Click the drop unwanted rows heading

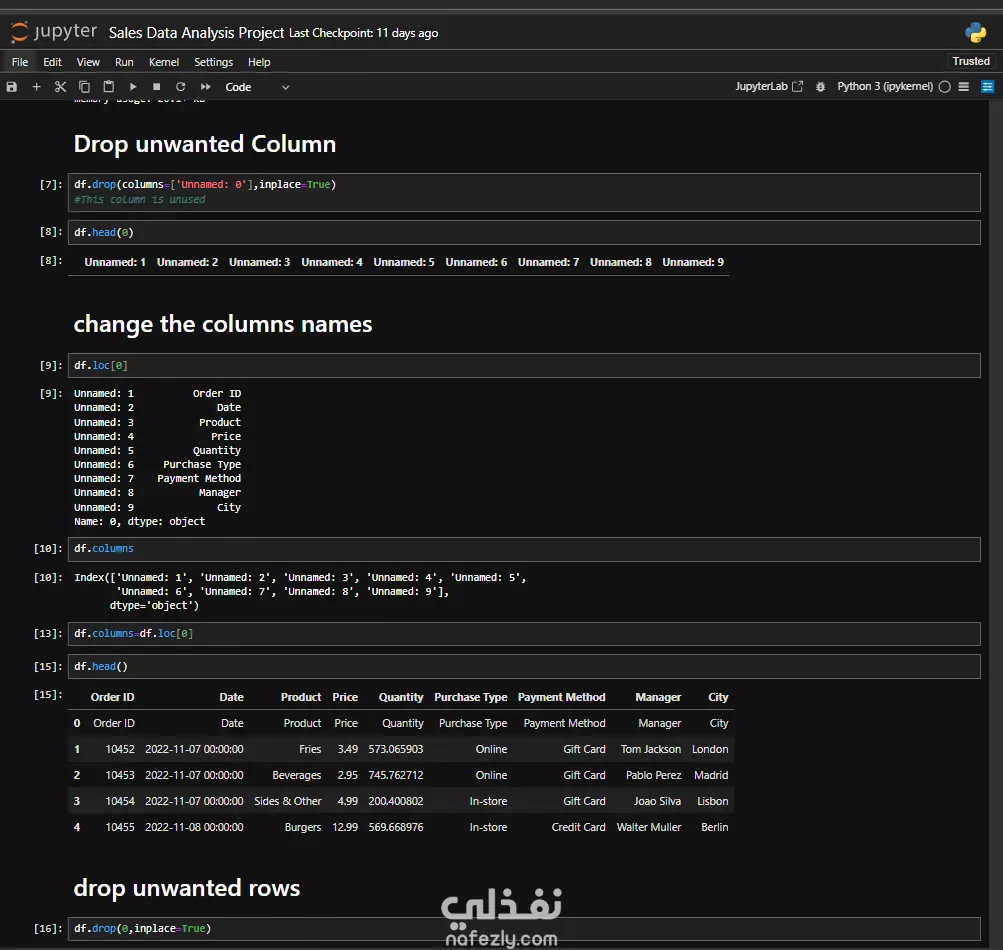tap(187, 888)
